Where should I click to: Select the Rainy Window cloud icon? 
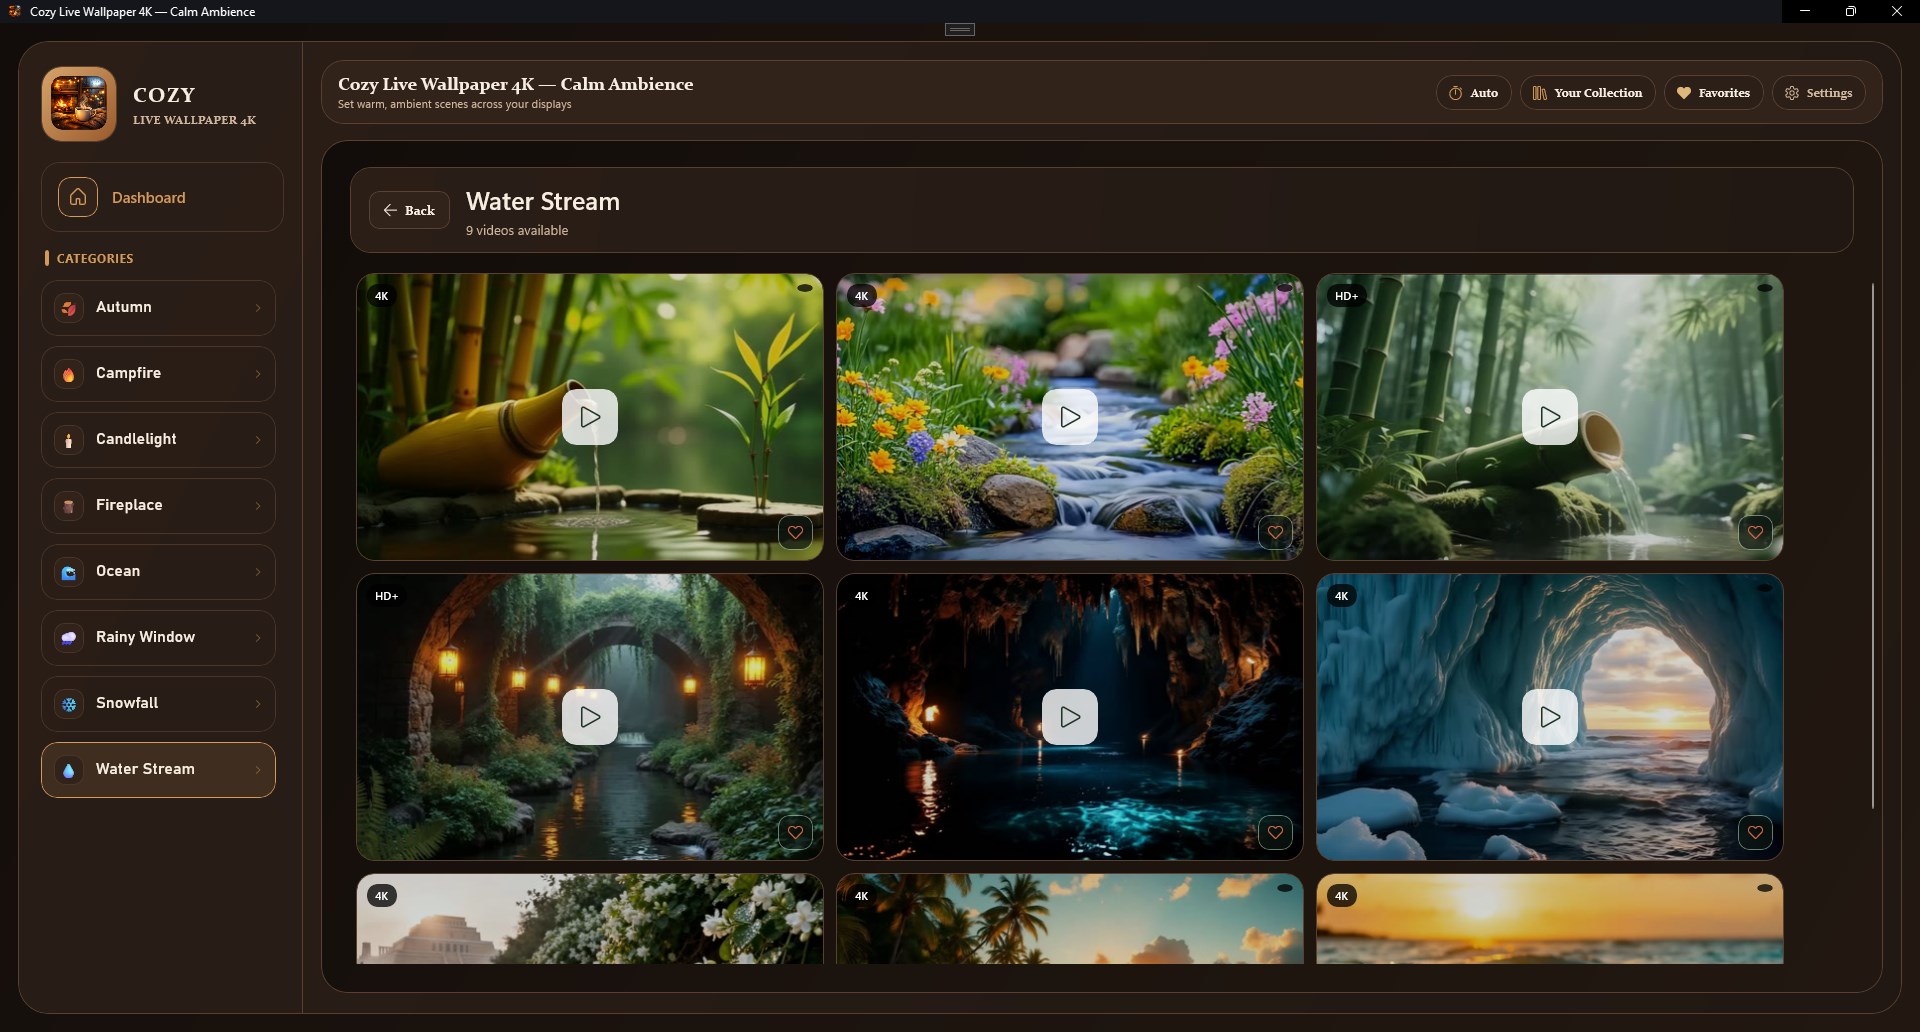pos(69,638)
